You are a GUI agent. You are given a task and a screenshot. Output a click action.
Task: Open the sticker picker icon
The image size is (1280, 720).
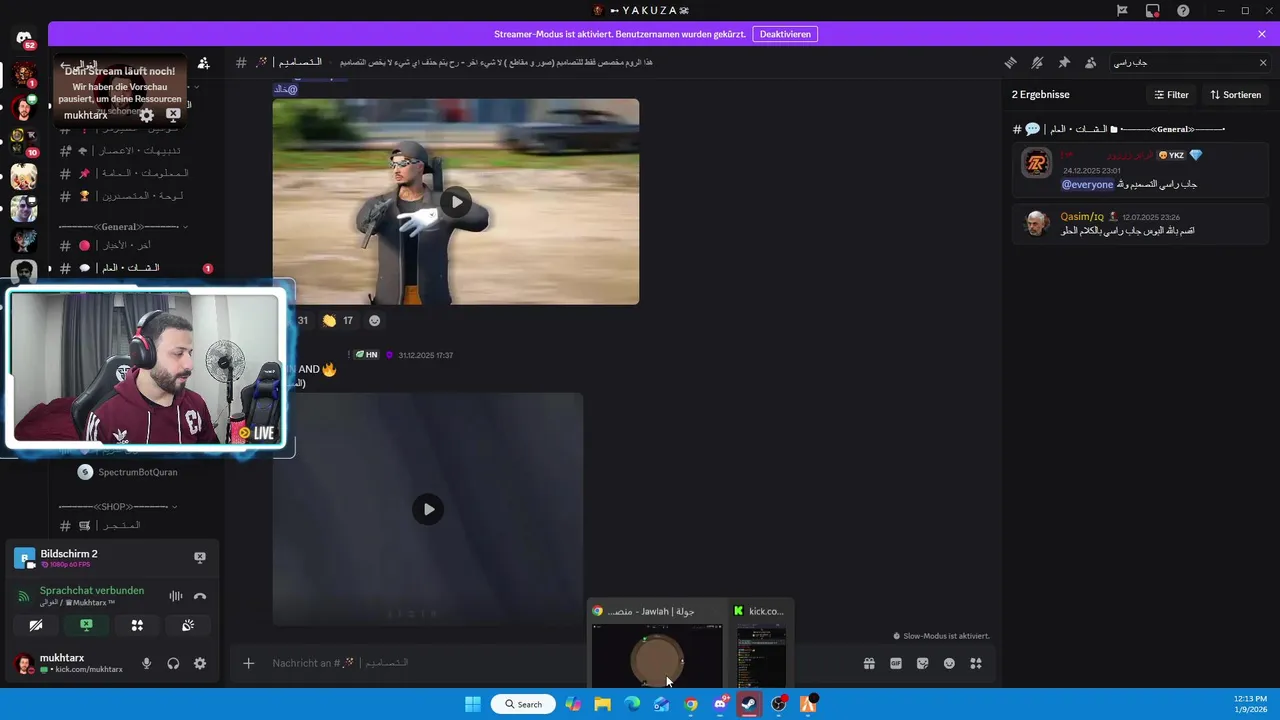coord(922,663)
